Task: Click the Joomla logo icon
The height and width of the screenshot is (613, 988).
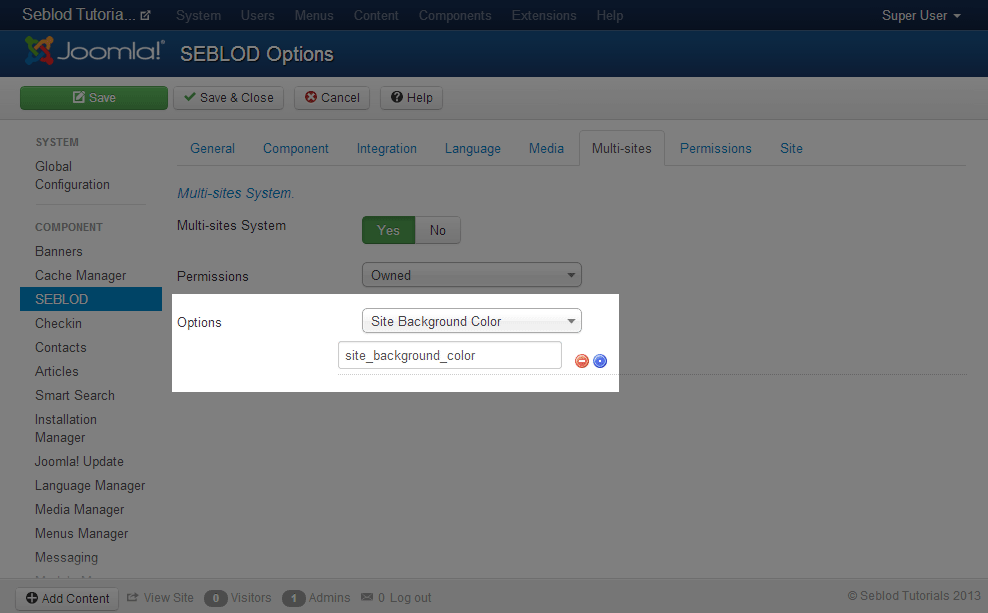Action: pos(39,50)
